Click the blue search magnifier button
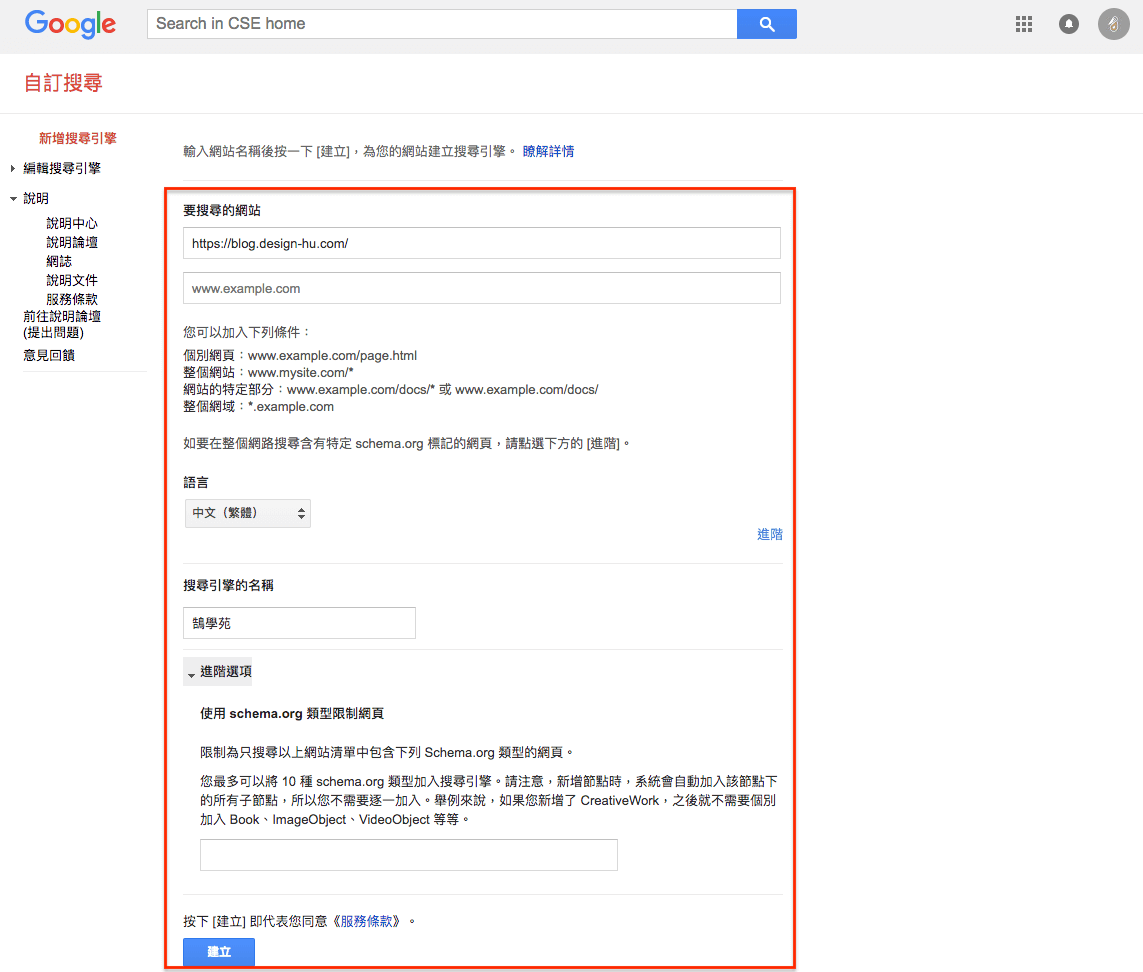The width and height of the screenshot is (1143, 972). [766, 24]
